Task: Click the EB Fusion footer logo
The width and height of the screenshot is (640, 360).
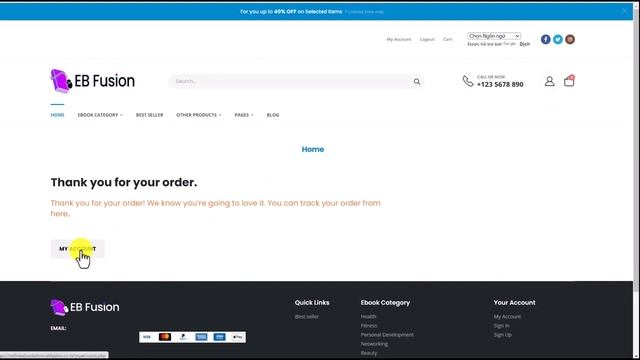Action: coord(85,307)
